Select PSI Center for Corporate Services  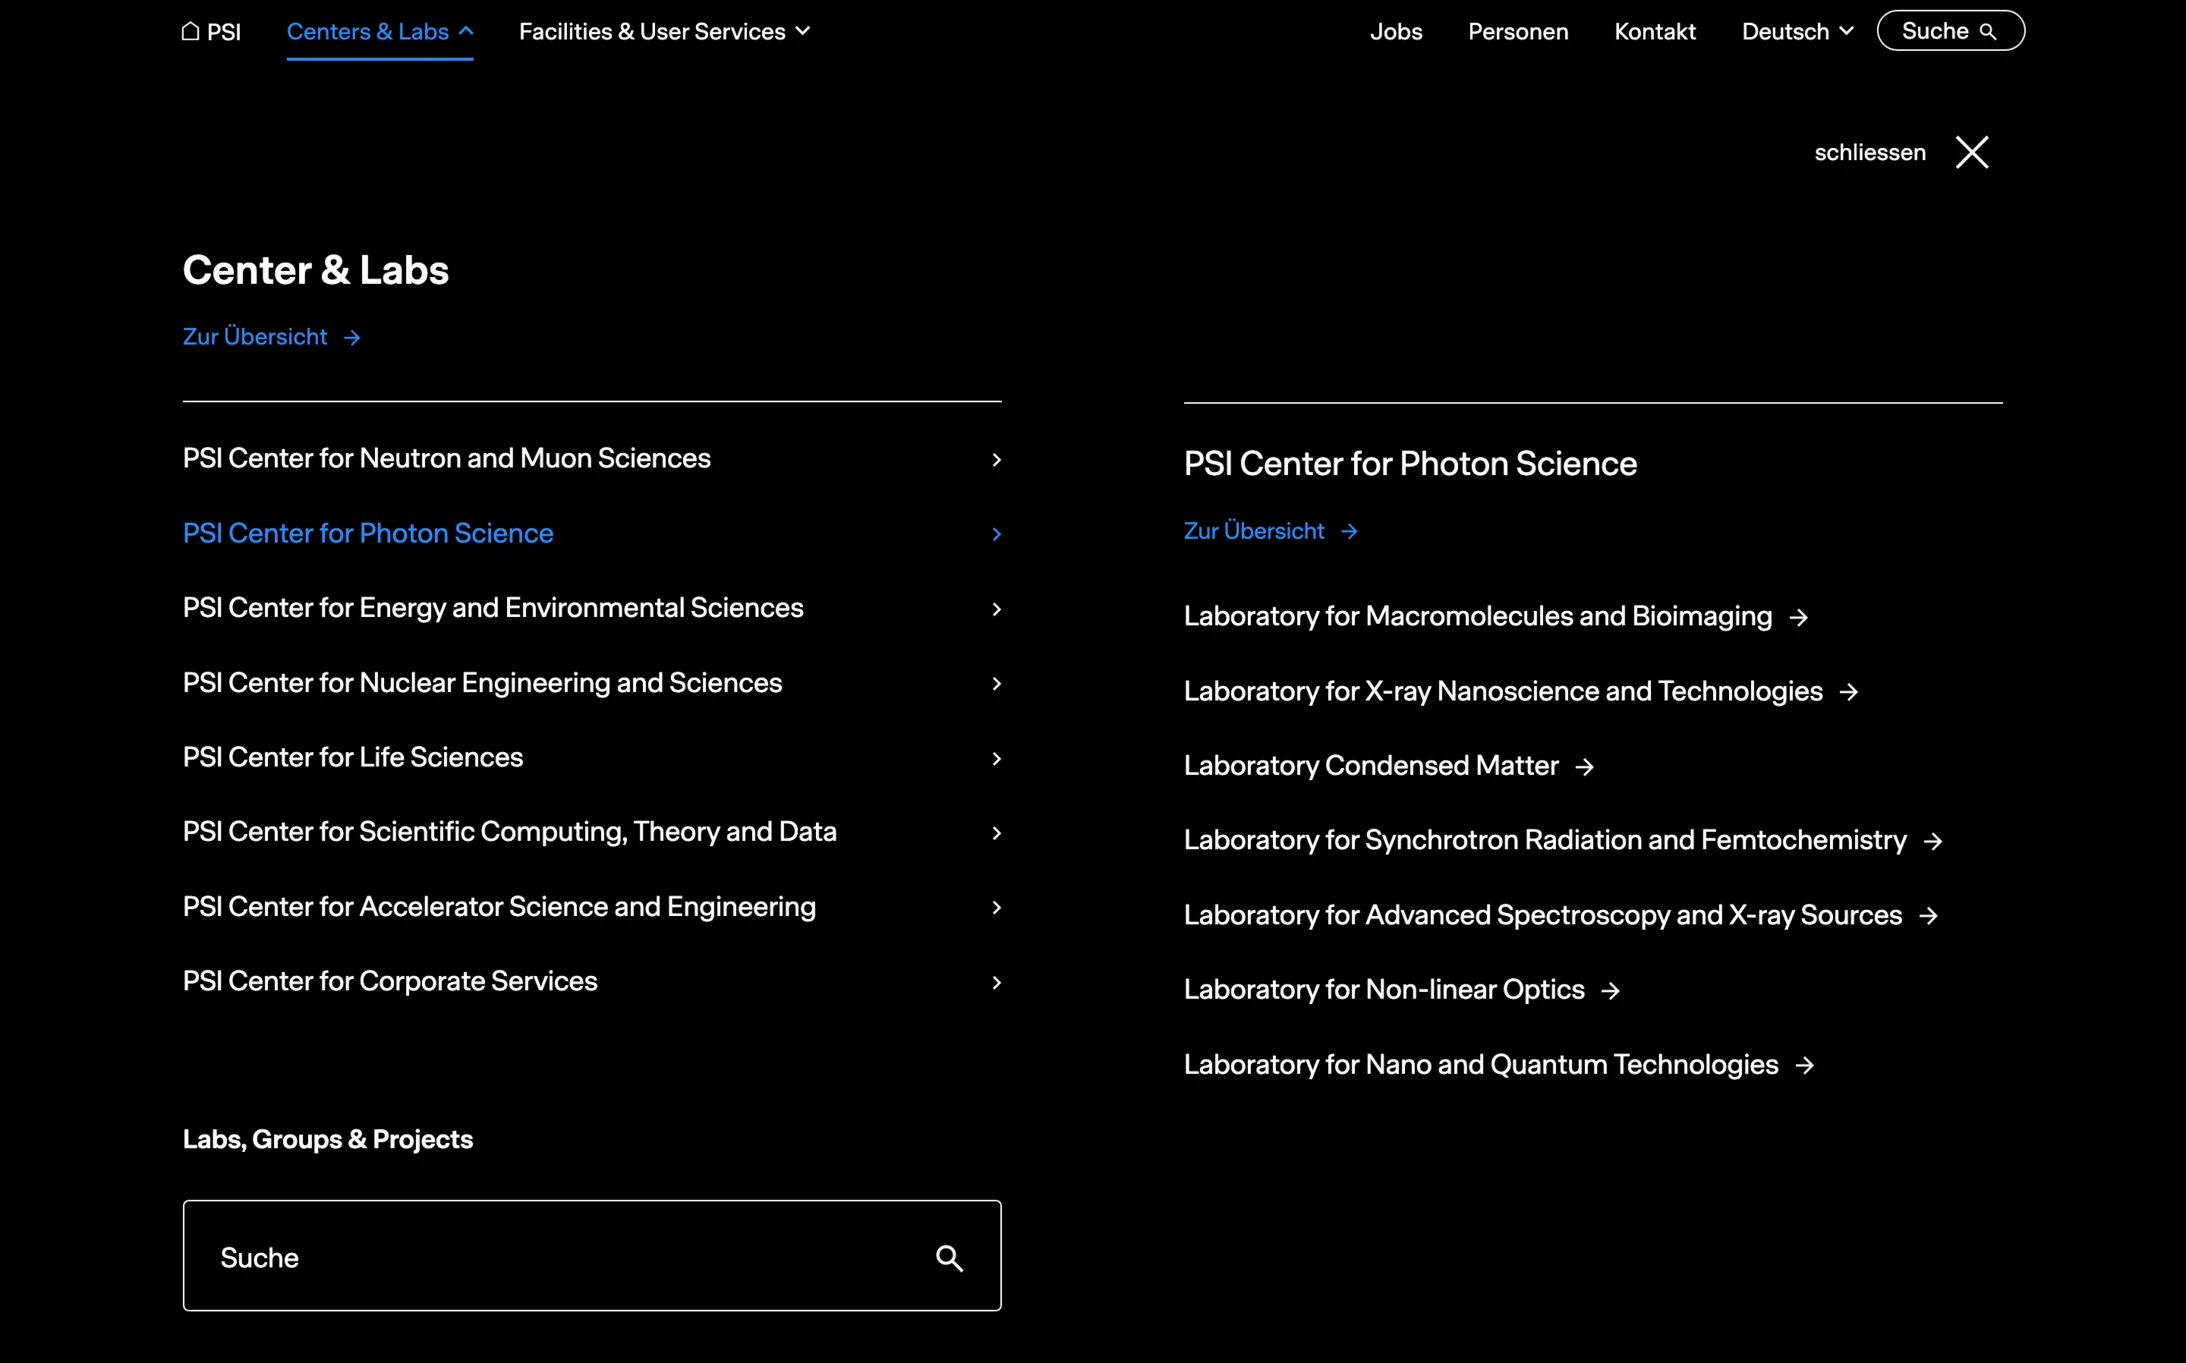[x=389, y=981]
